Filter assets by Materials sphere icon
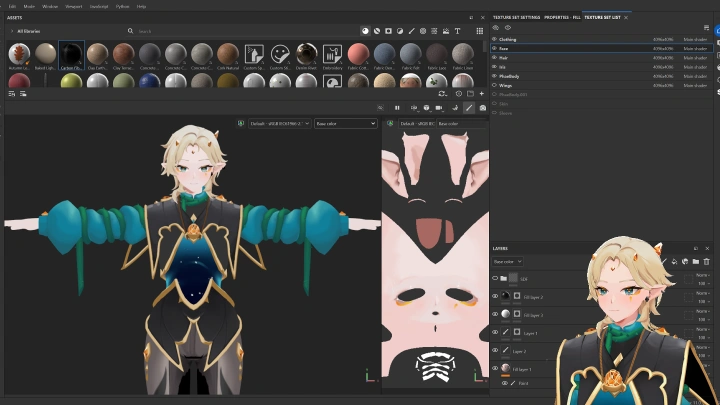The height and width of the screenshot is (405, 720). coord(365,31)
